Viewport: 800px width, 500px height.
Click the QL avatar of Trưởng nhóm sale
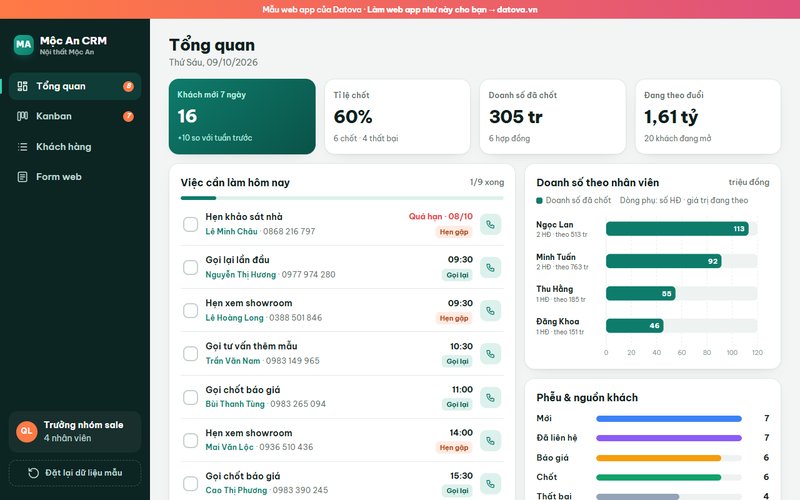(27, 431)
